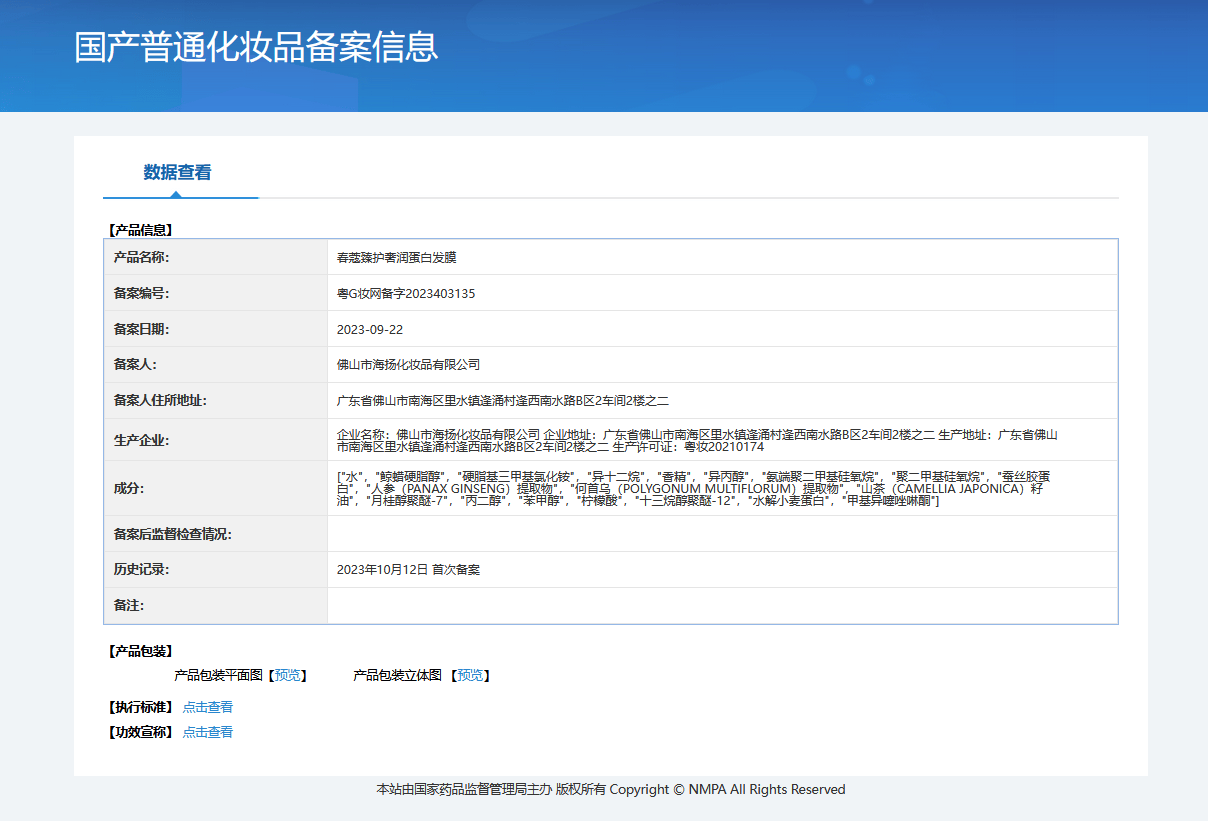
Task: Click the 【产品信息】 section heading
Action: 139,230
